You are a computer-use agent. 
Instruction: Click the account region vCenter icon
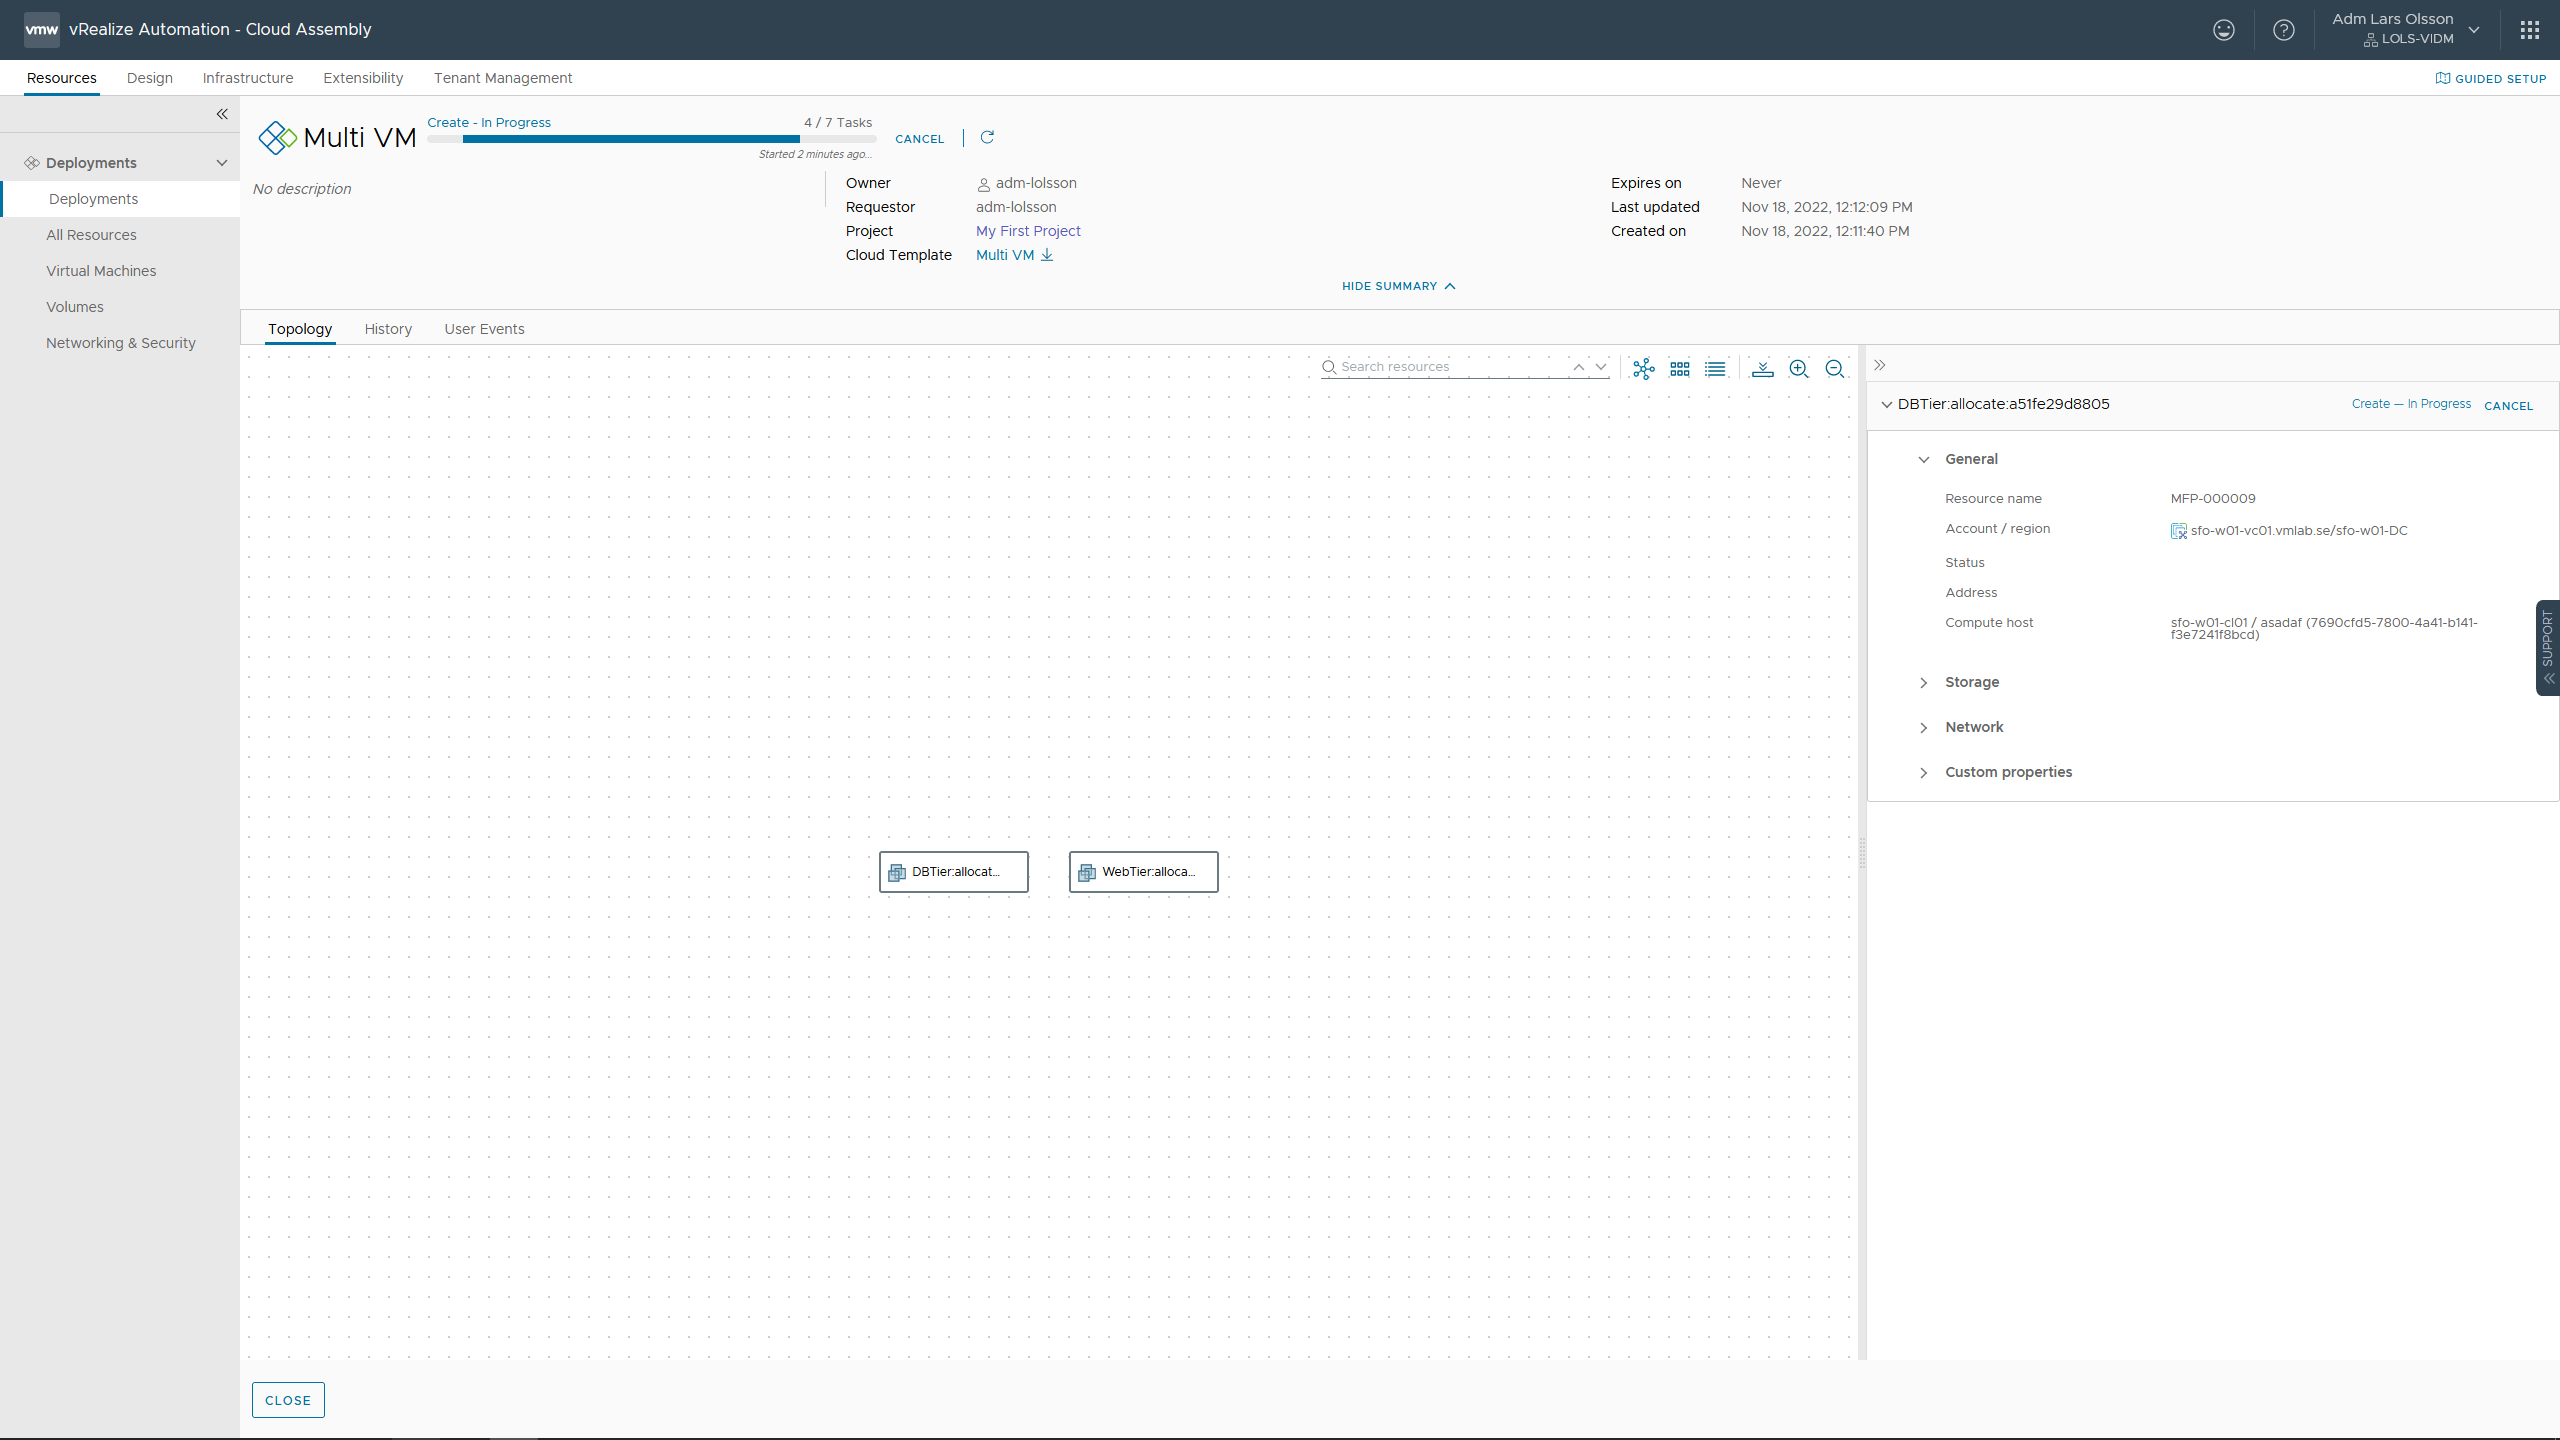2179,531
